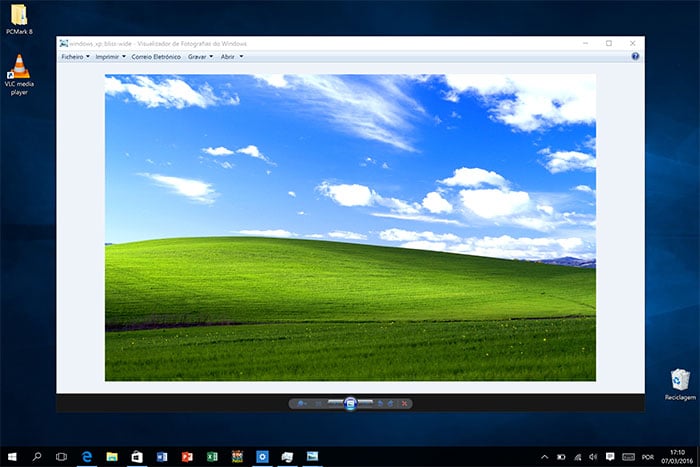This screenshot has width=700, height=467.
Task: Maximize the Photo Viewer window
Action: (609, 43)
